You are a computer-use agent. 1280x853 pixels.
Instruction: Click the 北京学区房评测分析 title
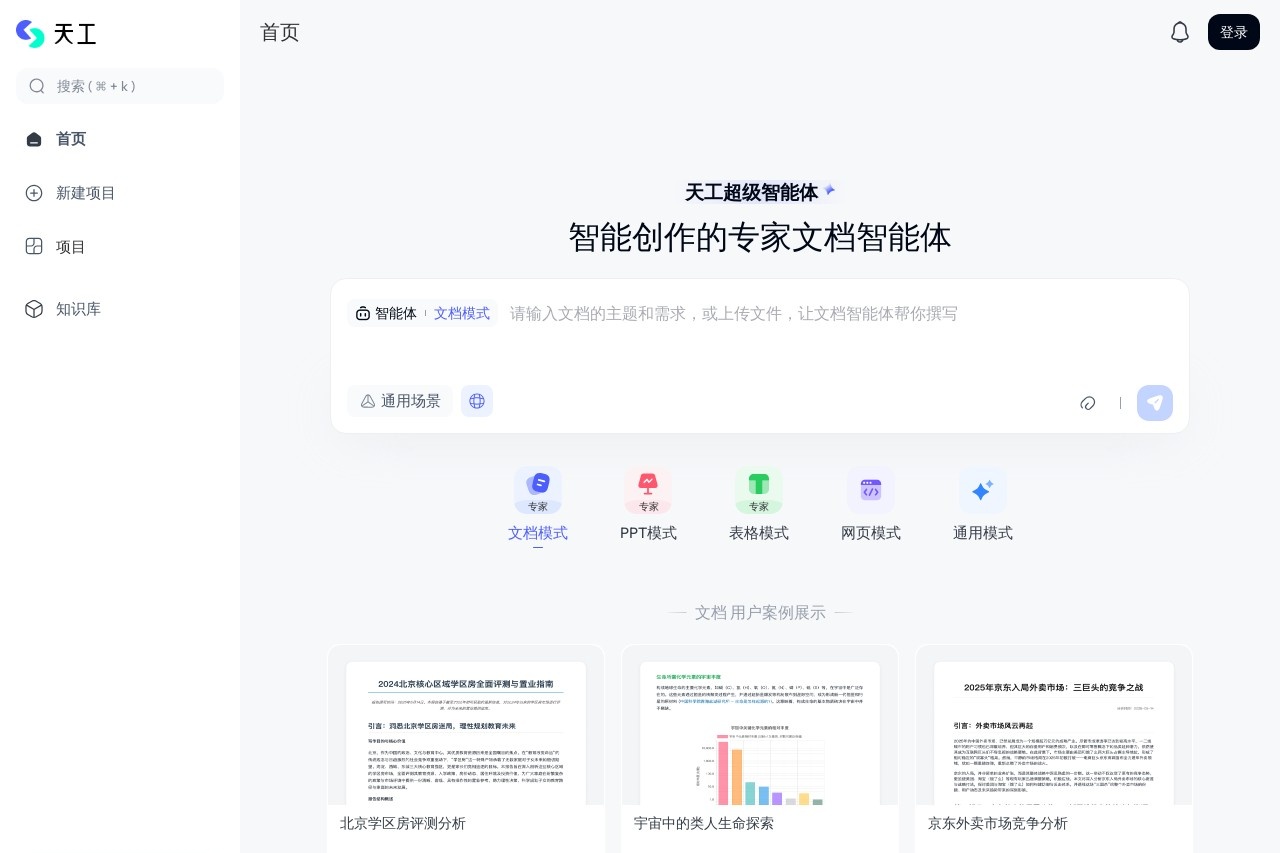pyautogui.click(x=403, y=823)
